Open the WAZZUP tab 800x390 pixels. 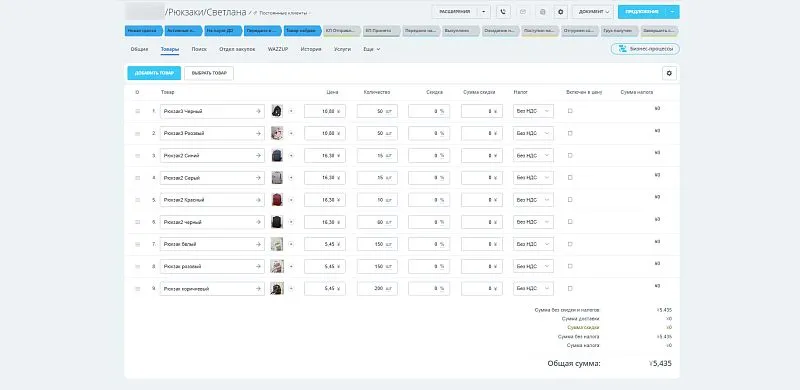[278, 50]
